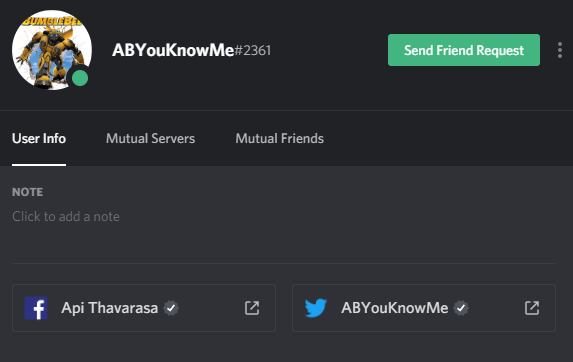The image size is (573, 362).
Task: Open ABYouKnowMe Twitter external link
Action: click(532, 308)
